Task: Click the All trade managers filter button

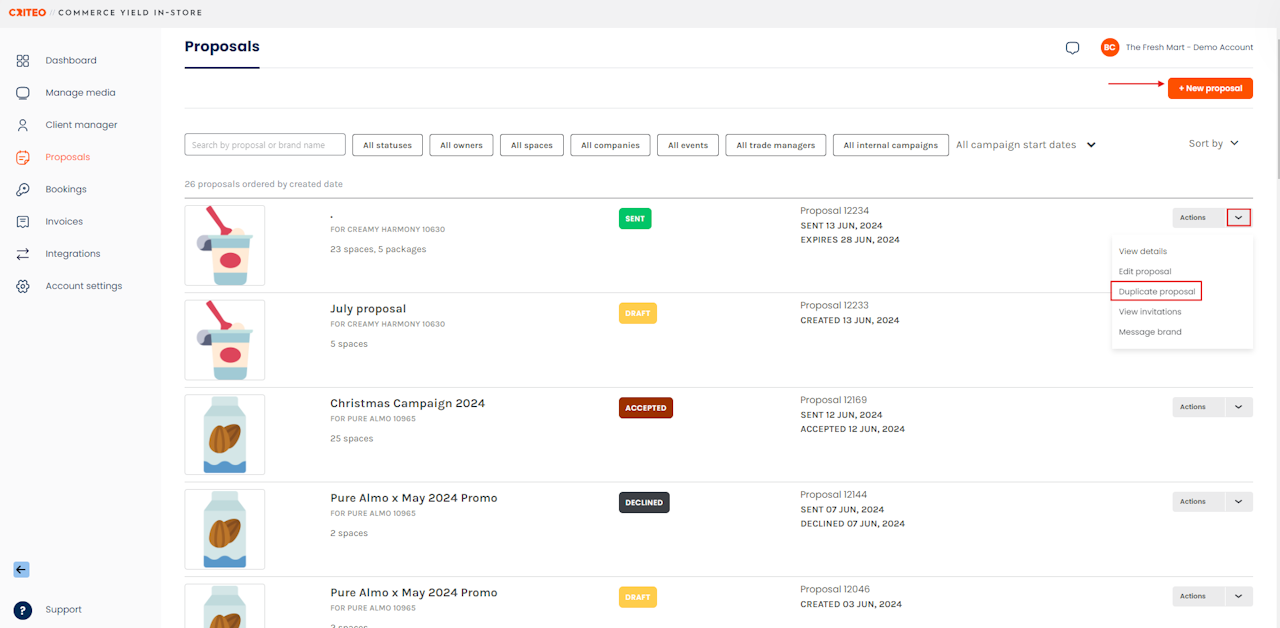Action: pos(775,145)
